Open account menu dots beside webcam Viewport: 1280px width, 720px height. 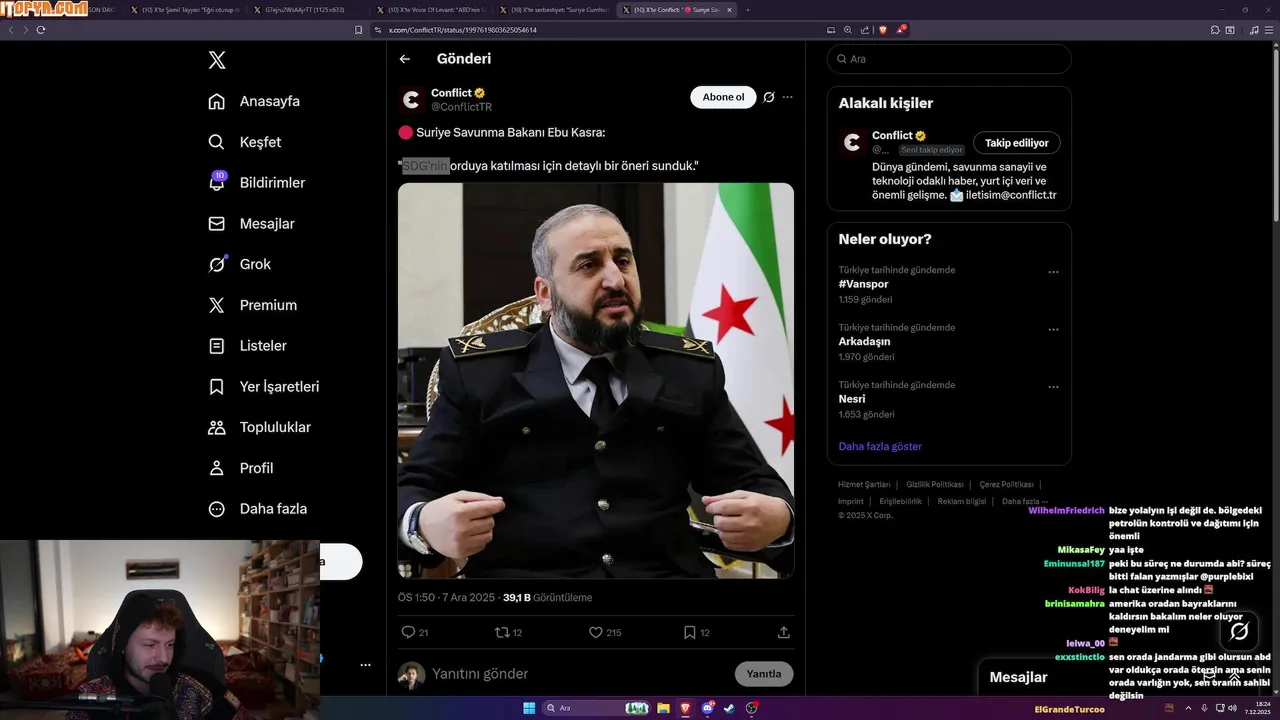365,665
